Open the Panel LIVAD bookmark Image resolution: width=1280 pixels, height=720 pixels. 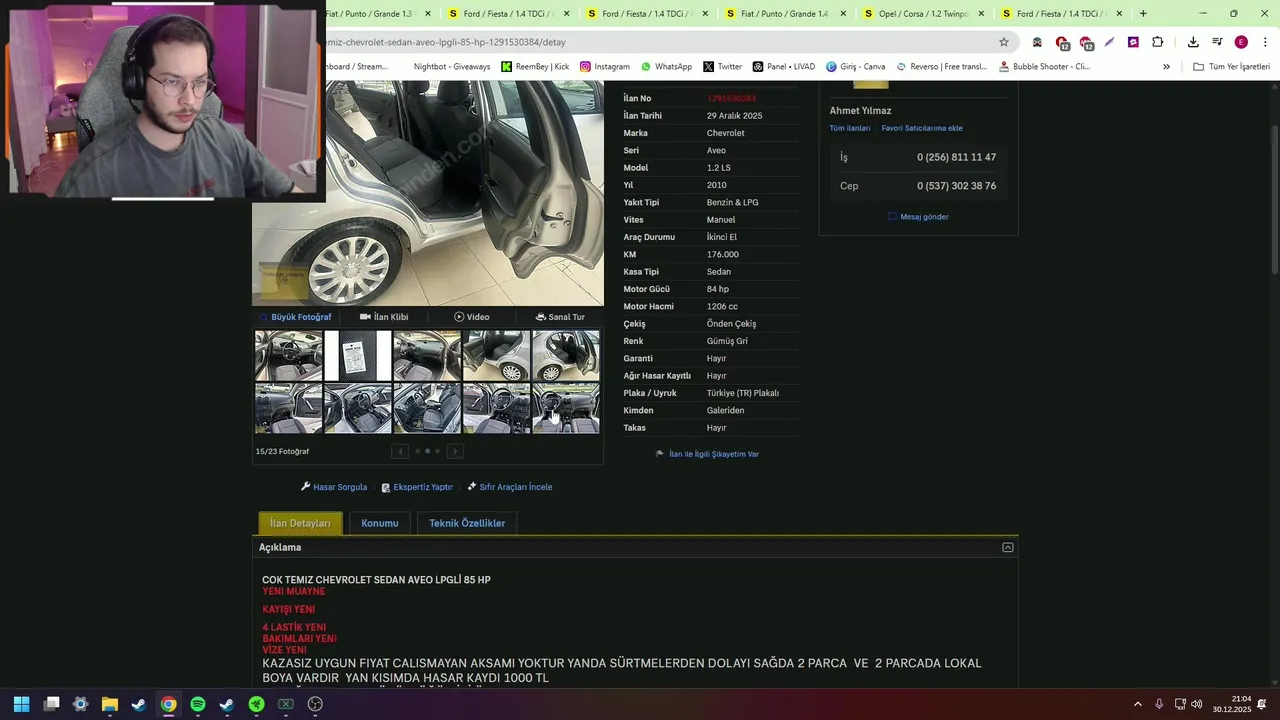tap(784, 66)
